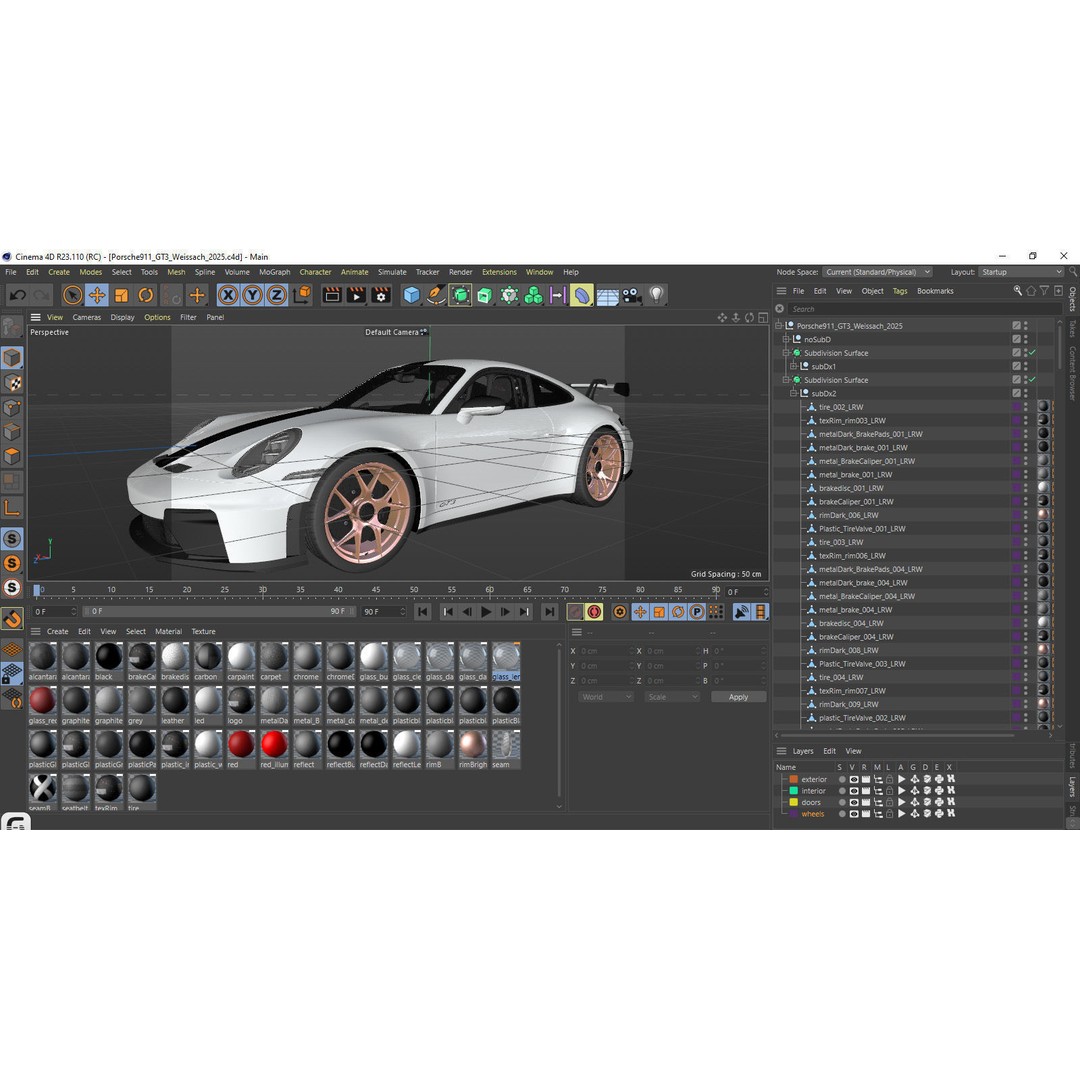This screenshot has width=1080, height=1080.
Task: Add a Cube primitive object
Action: click(x=411, y=295)
